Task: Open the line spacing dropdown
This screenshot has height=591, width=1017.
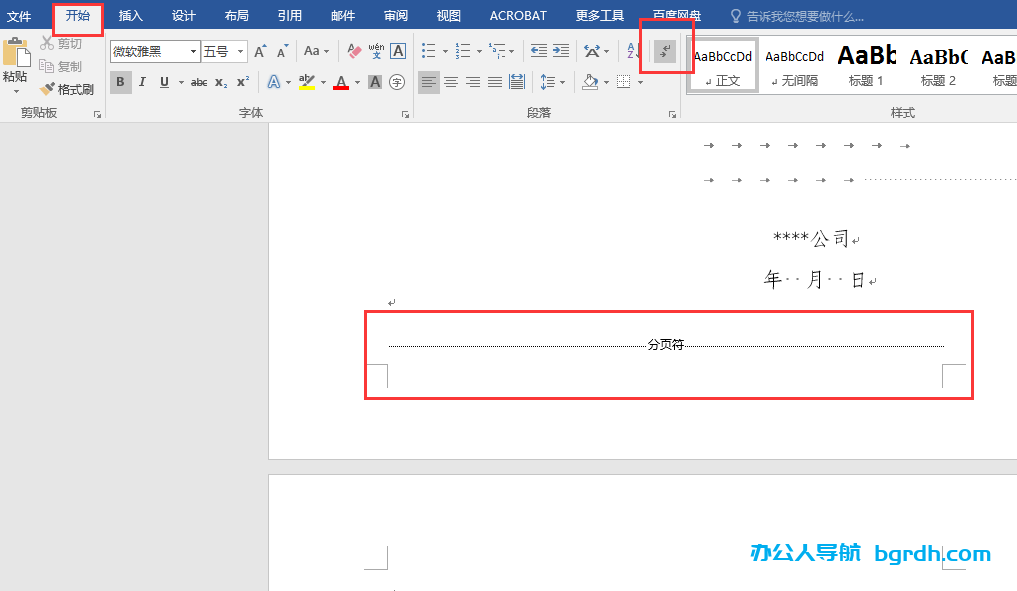Action: (x=550, y=82)
